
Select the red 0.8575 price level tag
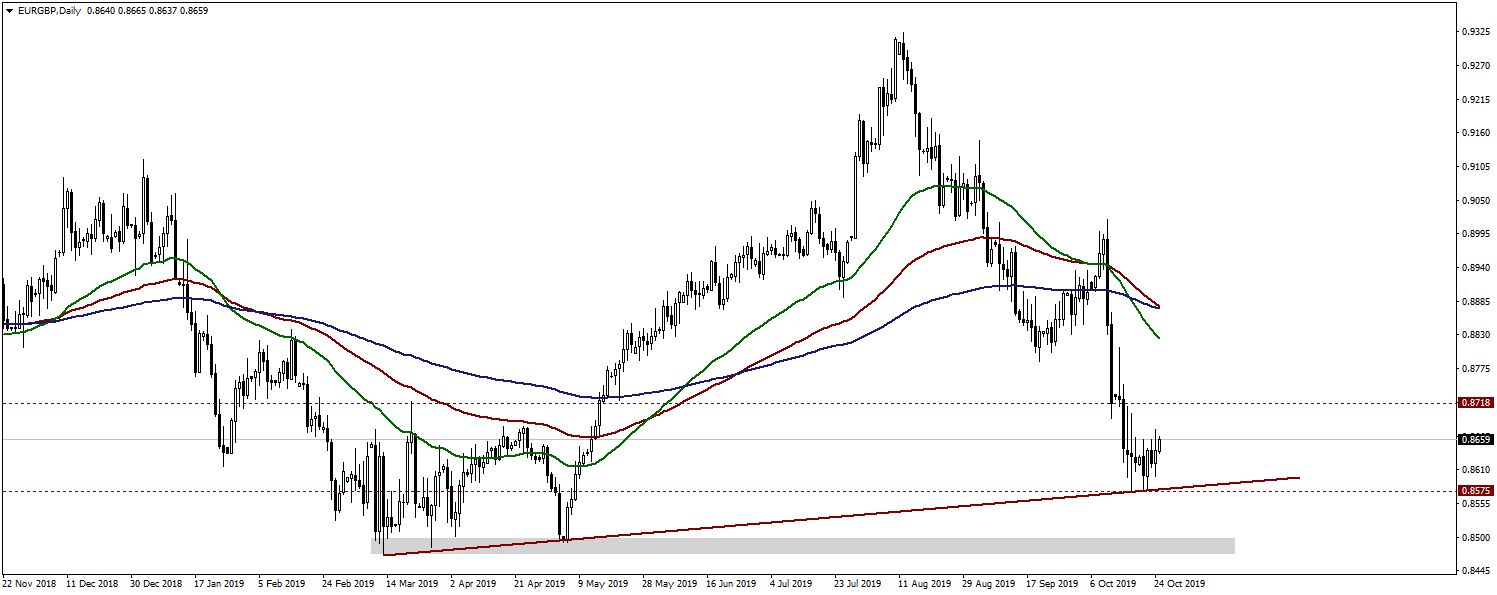coord(1476,491)
